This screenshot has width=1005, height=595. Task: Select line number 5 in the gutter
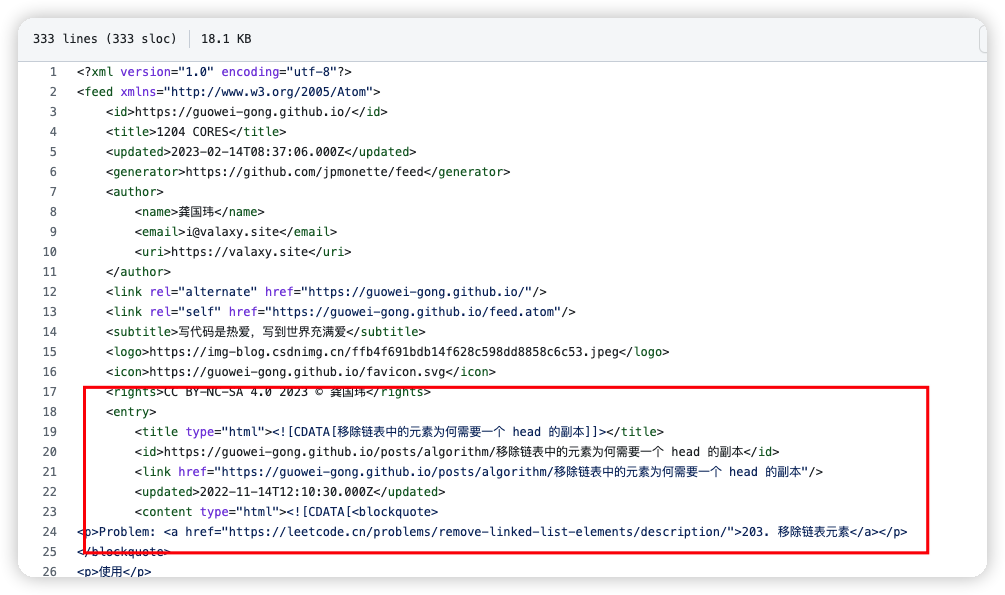pyautogui.click(x=53, y=152)
